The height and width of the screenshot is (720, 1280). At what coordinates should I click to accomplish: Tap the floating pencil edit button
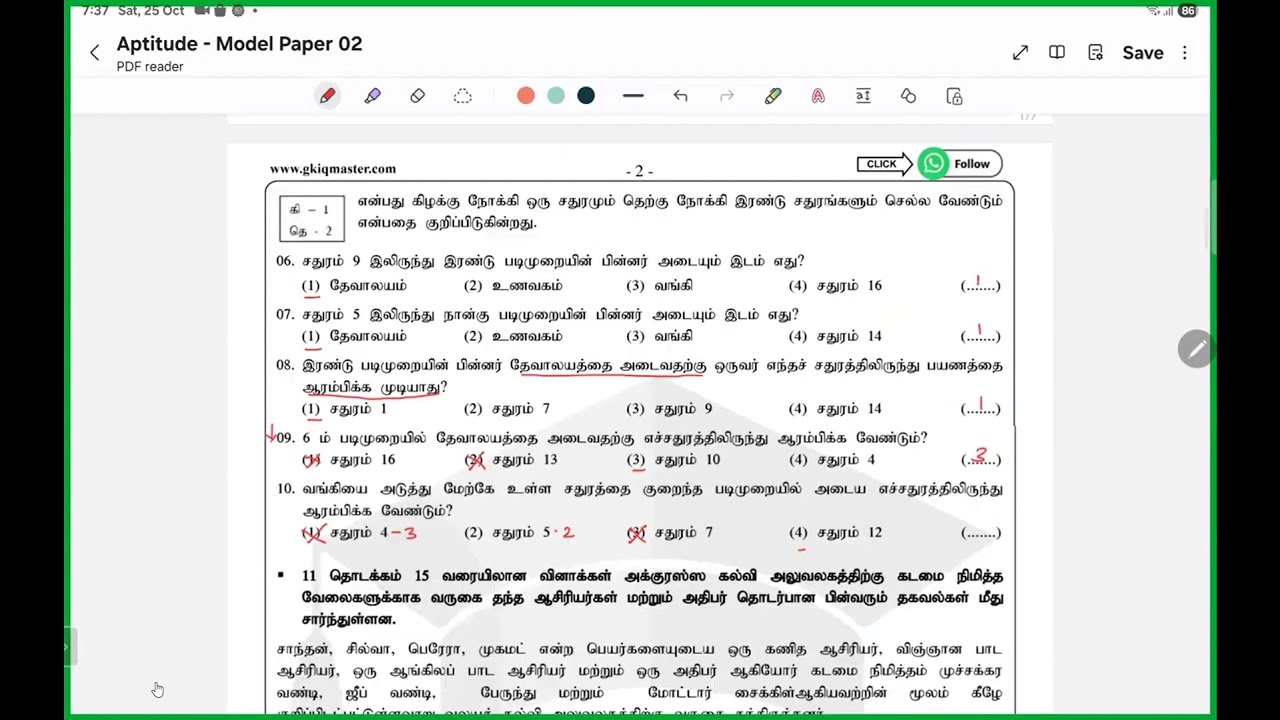[x=1196, y=349]
